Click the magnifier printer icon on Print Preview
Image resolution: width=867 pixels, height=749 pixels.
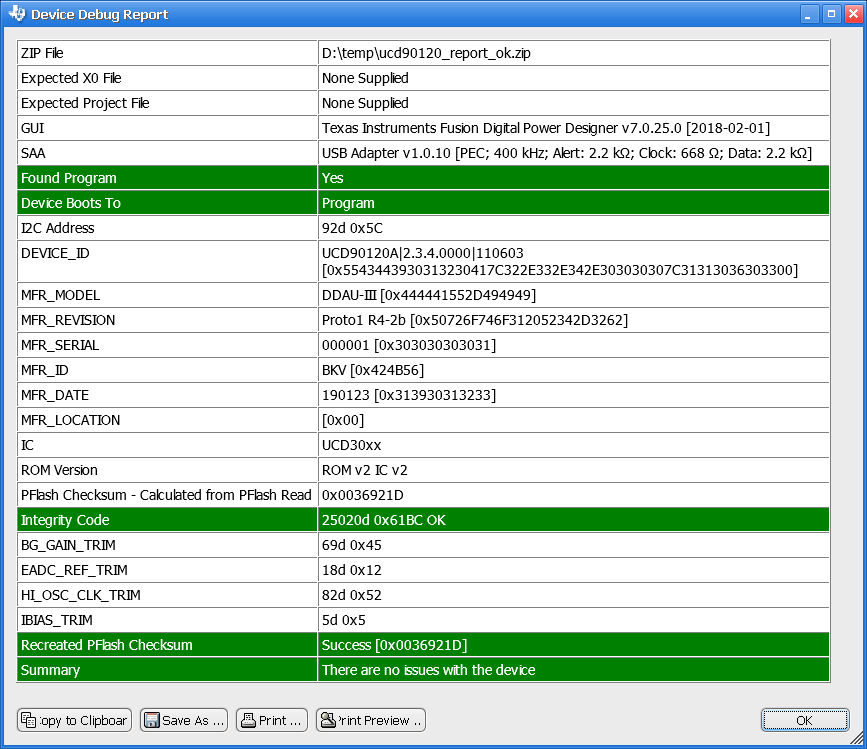click(328, 720)
